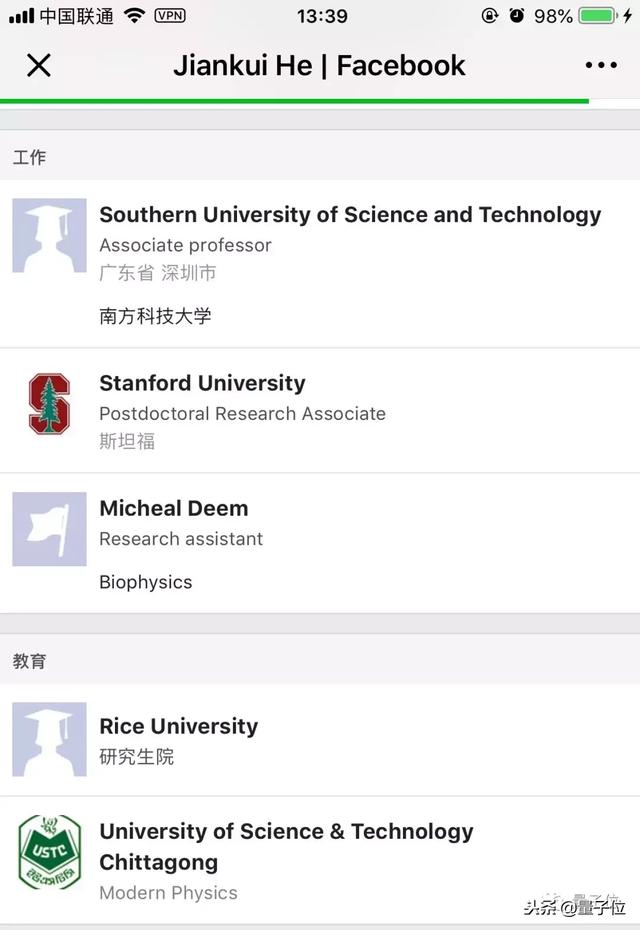
Task: Tap the graduation cap icon beside Southern University
Action: point(49,235)
